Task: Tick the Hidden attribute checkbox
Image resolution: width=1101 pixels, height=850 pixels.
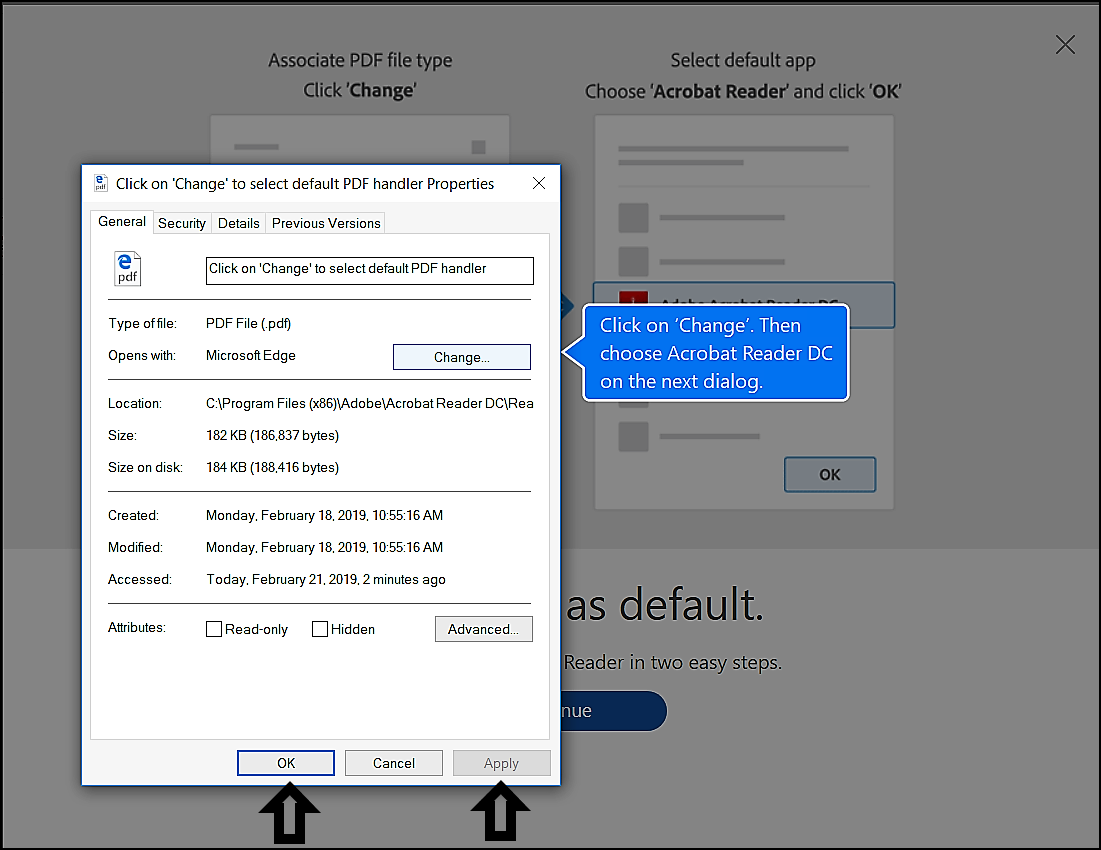Action: 319,629
